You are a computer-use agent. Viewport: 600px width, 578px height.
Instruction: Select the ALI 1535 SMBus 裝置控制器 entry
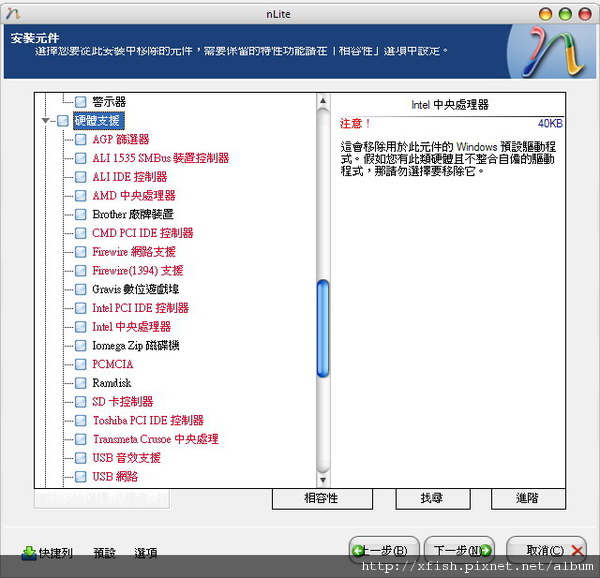tap(160, 158)
